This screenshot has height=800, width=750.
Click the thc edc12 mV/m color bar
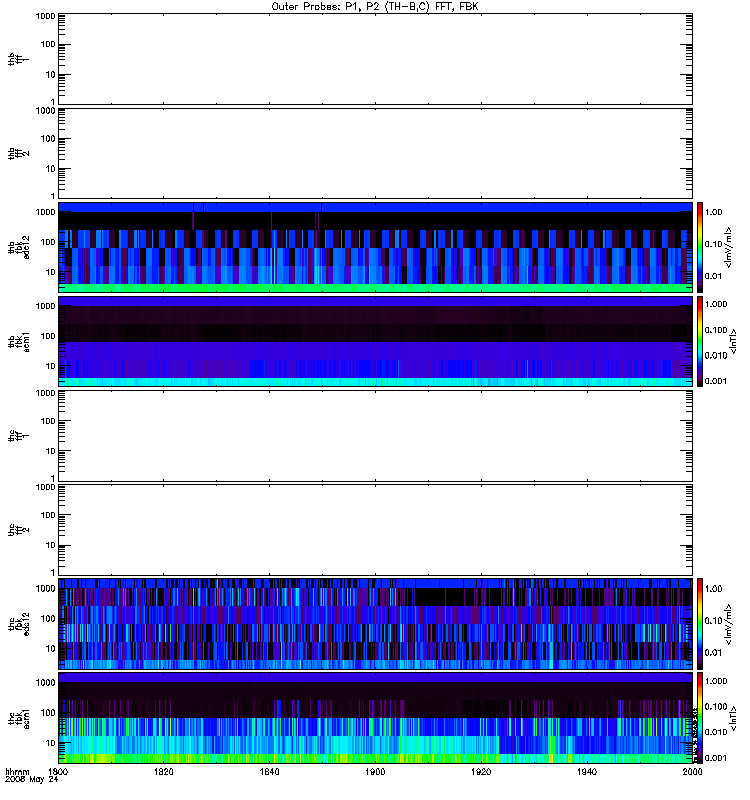tap(700, 624)
